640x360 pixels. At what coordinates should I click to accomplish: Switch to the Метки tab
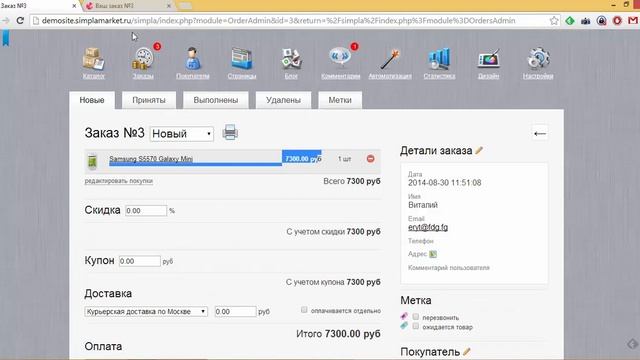coord(340,100)
